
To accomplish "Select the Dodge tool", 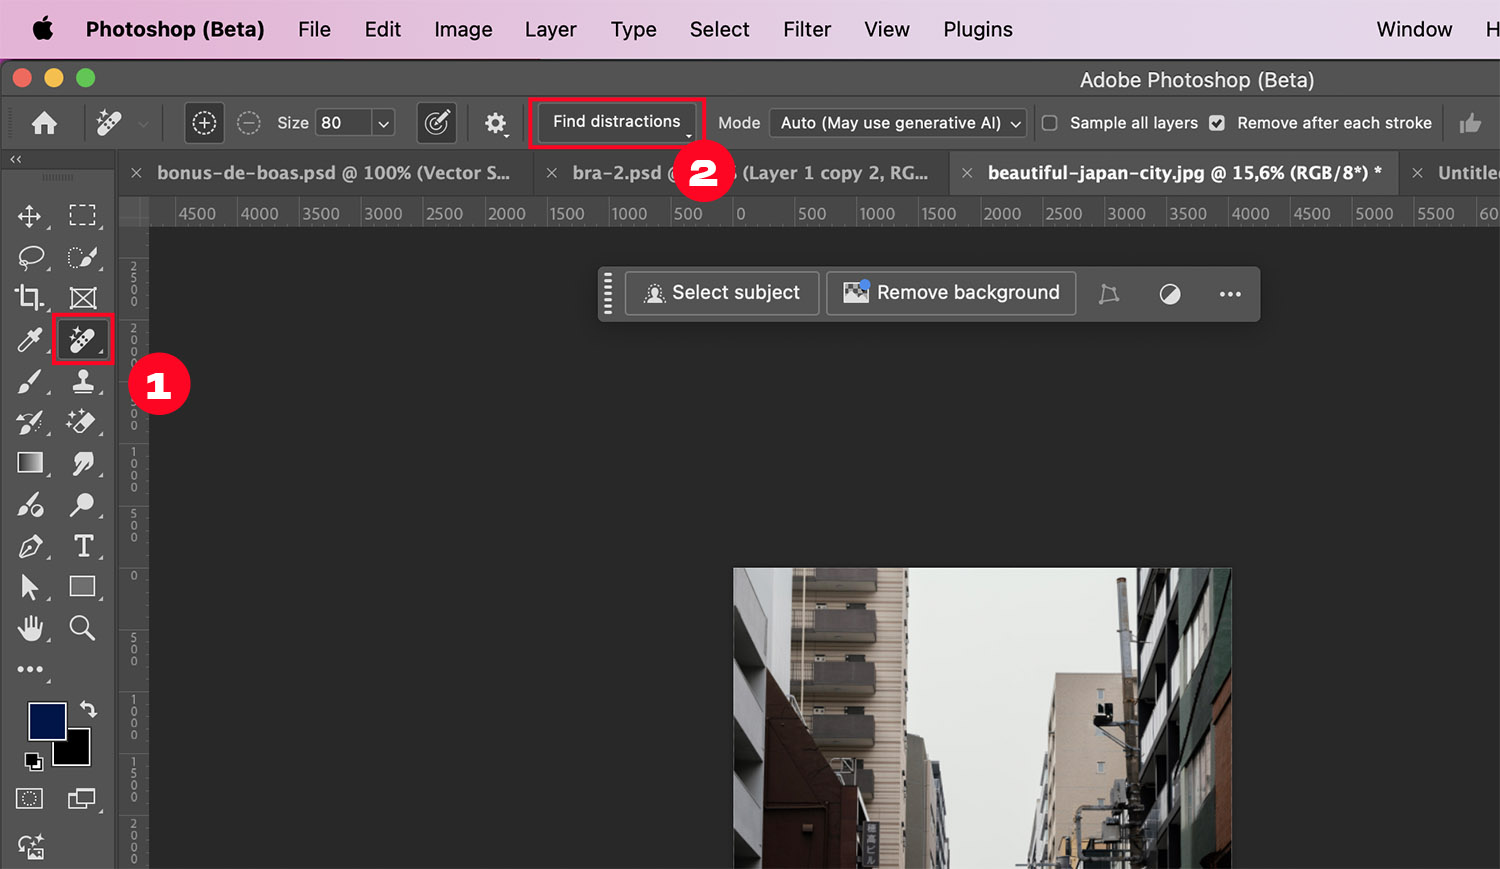I will click(82, 505).
